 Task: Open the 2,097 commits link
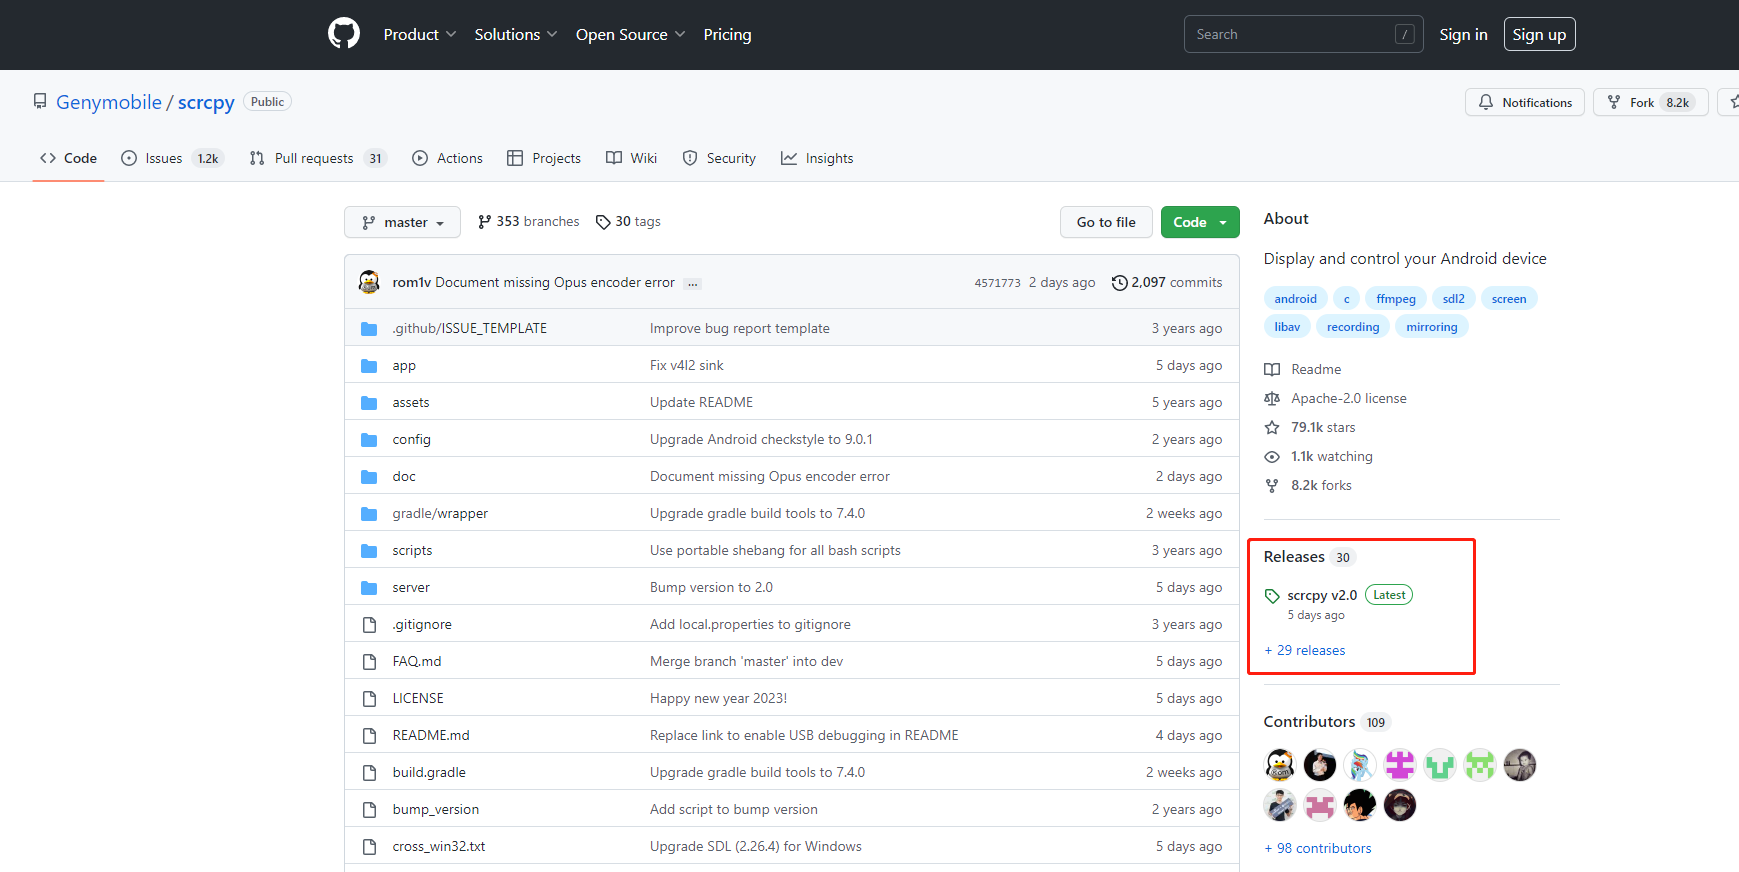point(1167,283)
